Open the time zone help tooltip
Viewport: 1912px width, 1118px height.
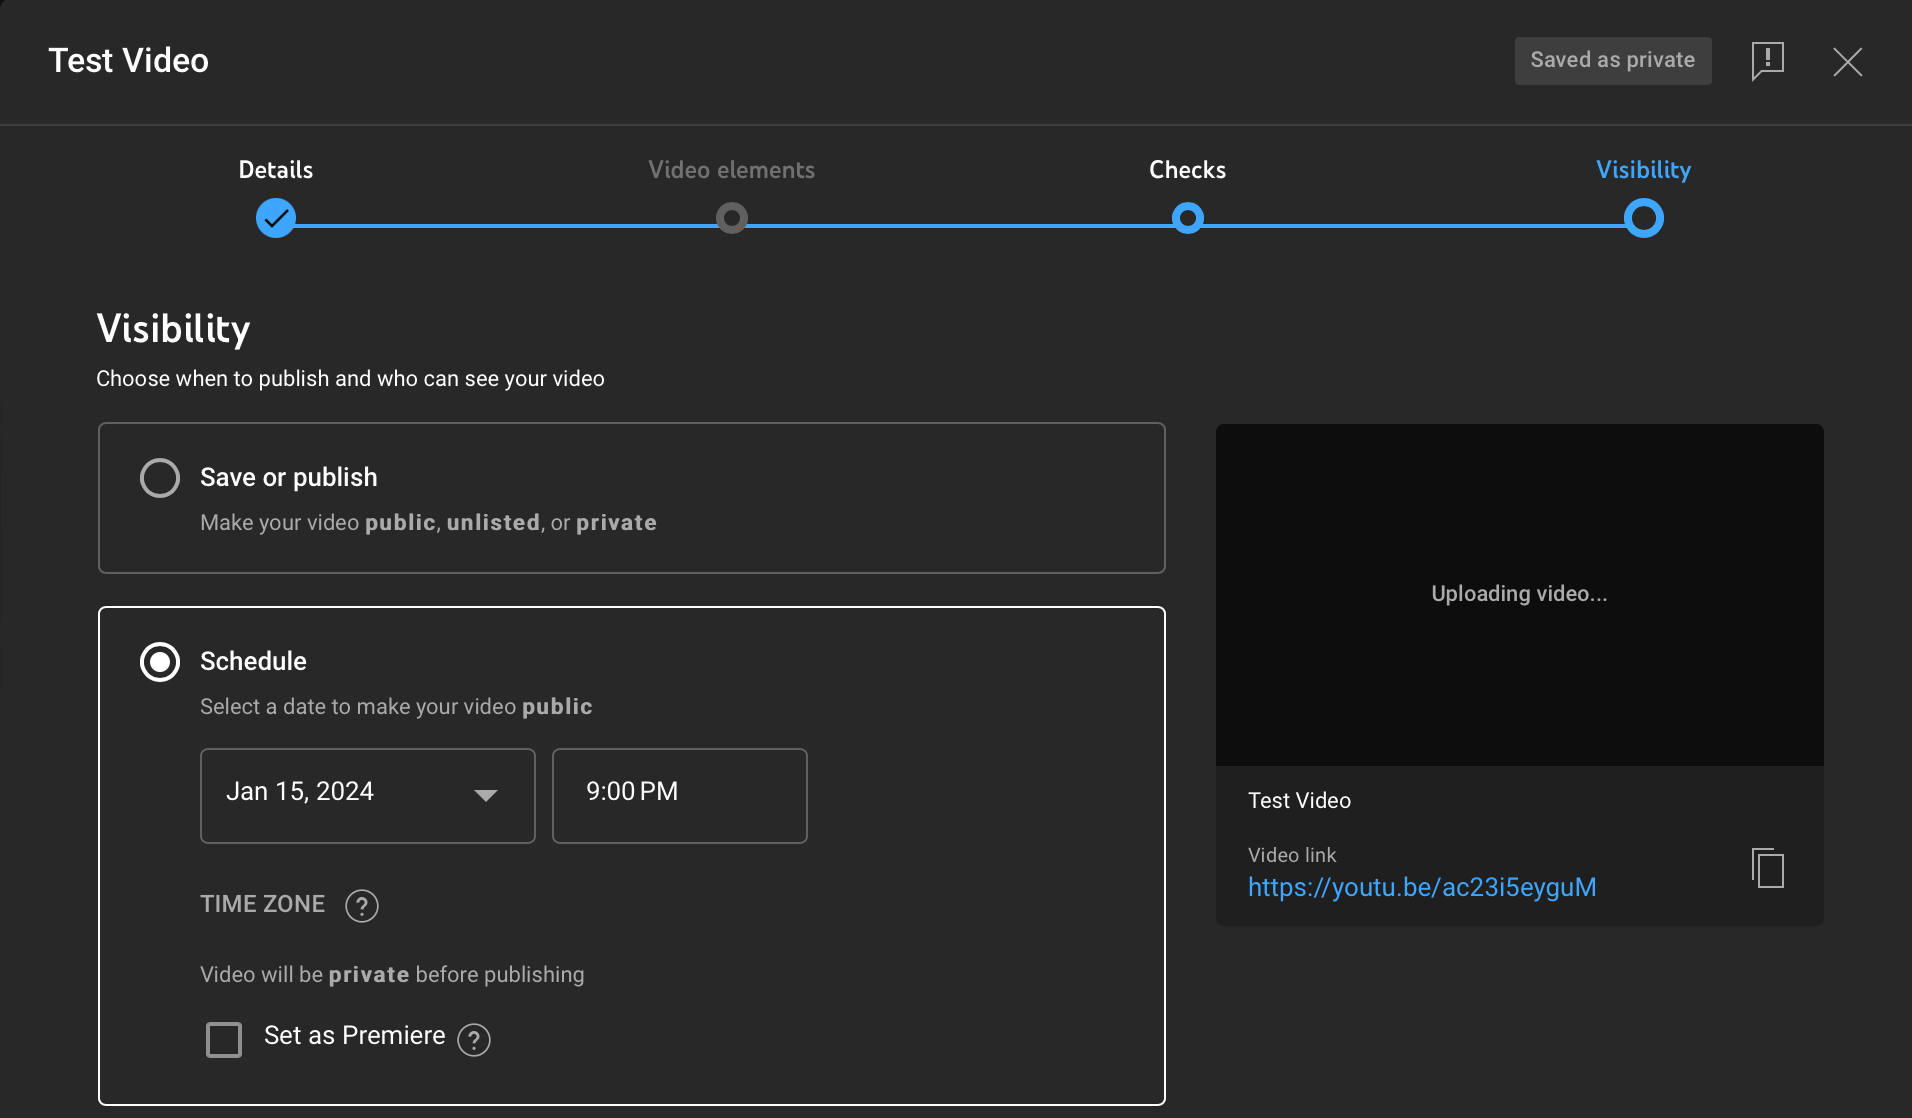(361, 906)
